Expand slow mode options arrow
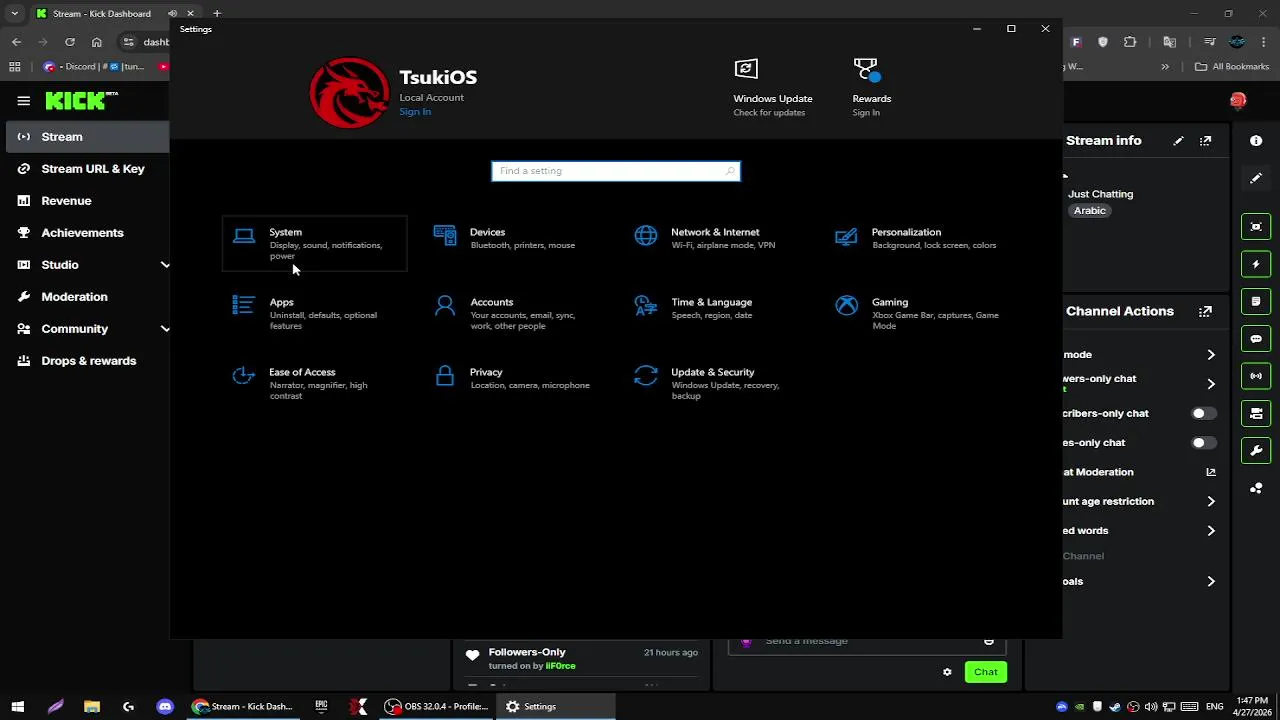This screenshot has width=1280, height=720. click(1211, 355)
